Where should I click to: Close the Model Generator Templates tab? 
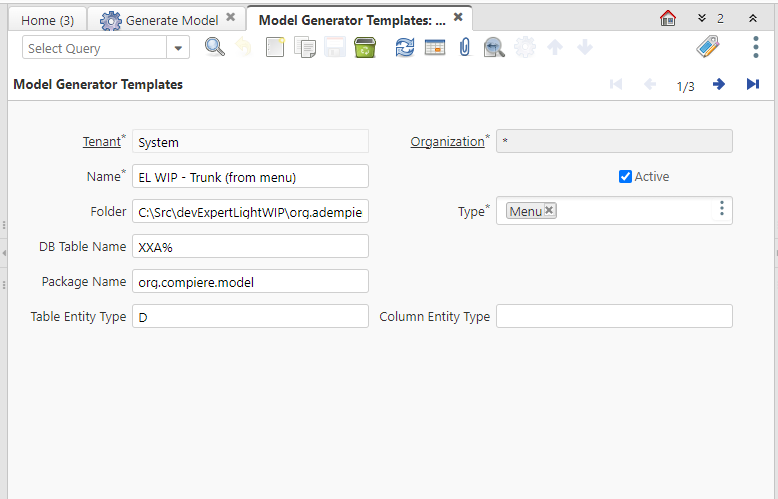tap(458, 17)
